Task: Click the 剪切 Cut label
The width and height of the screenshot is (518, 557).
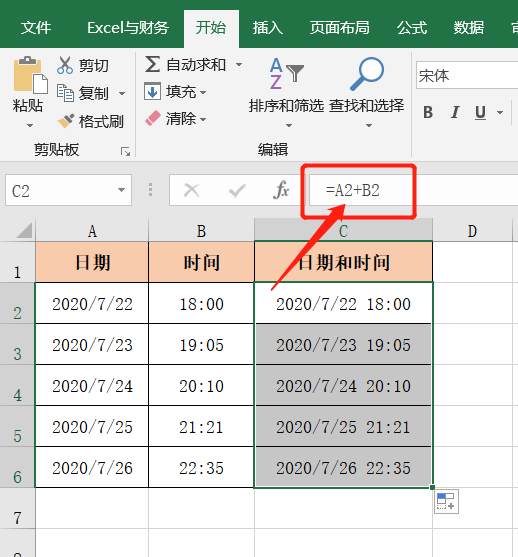Action: tap(93, 66)
